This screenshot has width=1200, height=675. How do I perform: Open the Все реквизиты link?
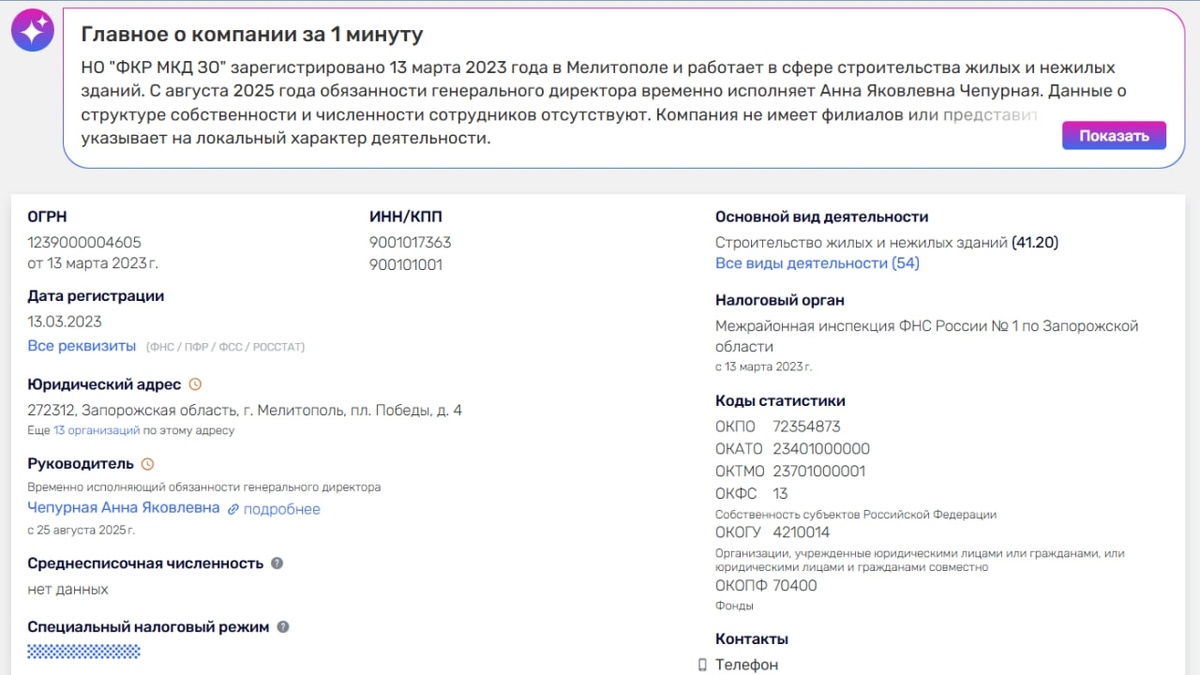coord(82,346)
